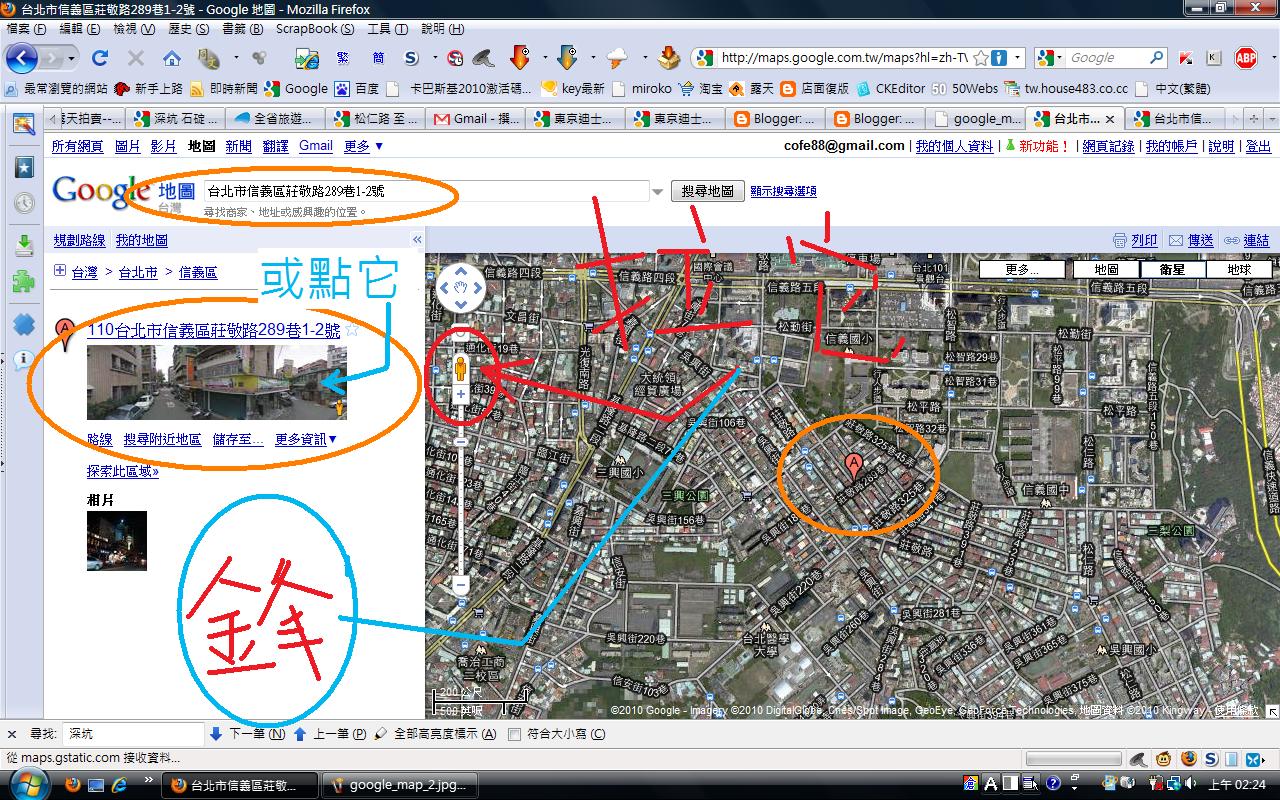Open new tab with plus button in tab strip

tap(1255, 119)
